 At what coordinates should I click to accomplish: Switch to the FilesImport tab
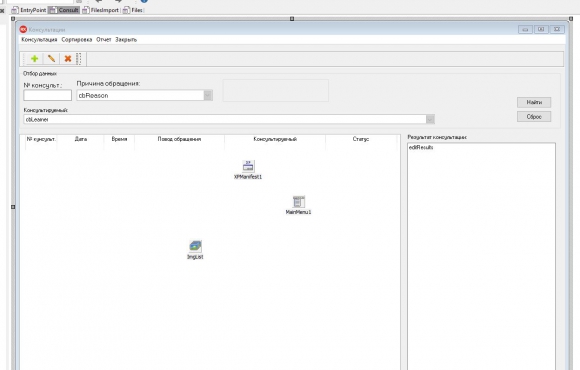(x=101, y=10)
